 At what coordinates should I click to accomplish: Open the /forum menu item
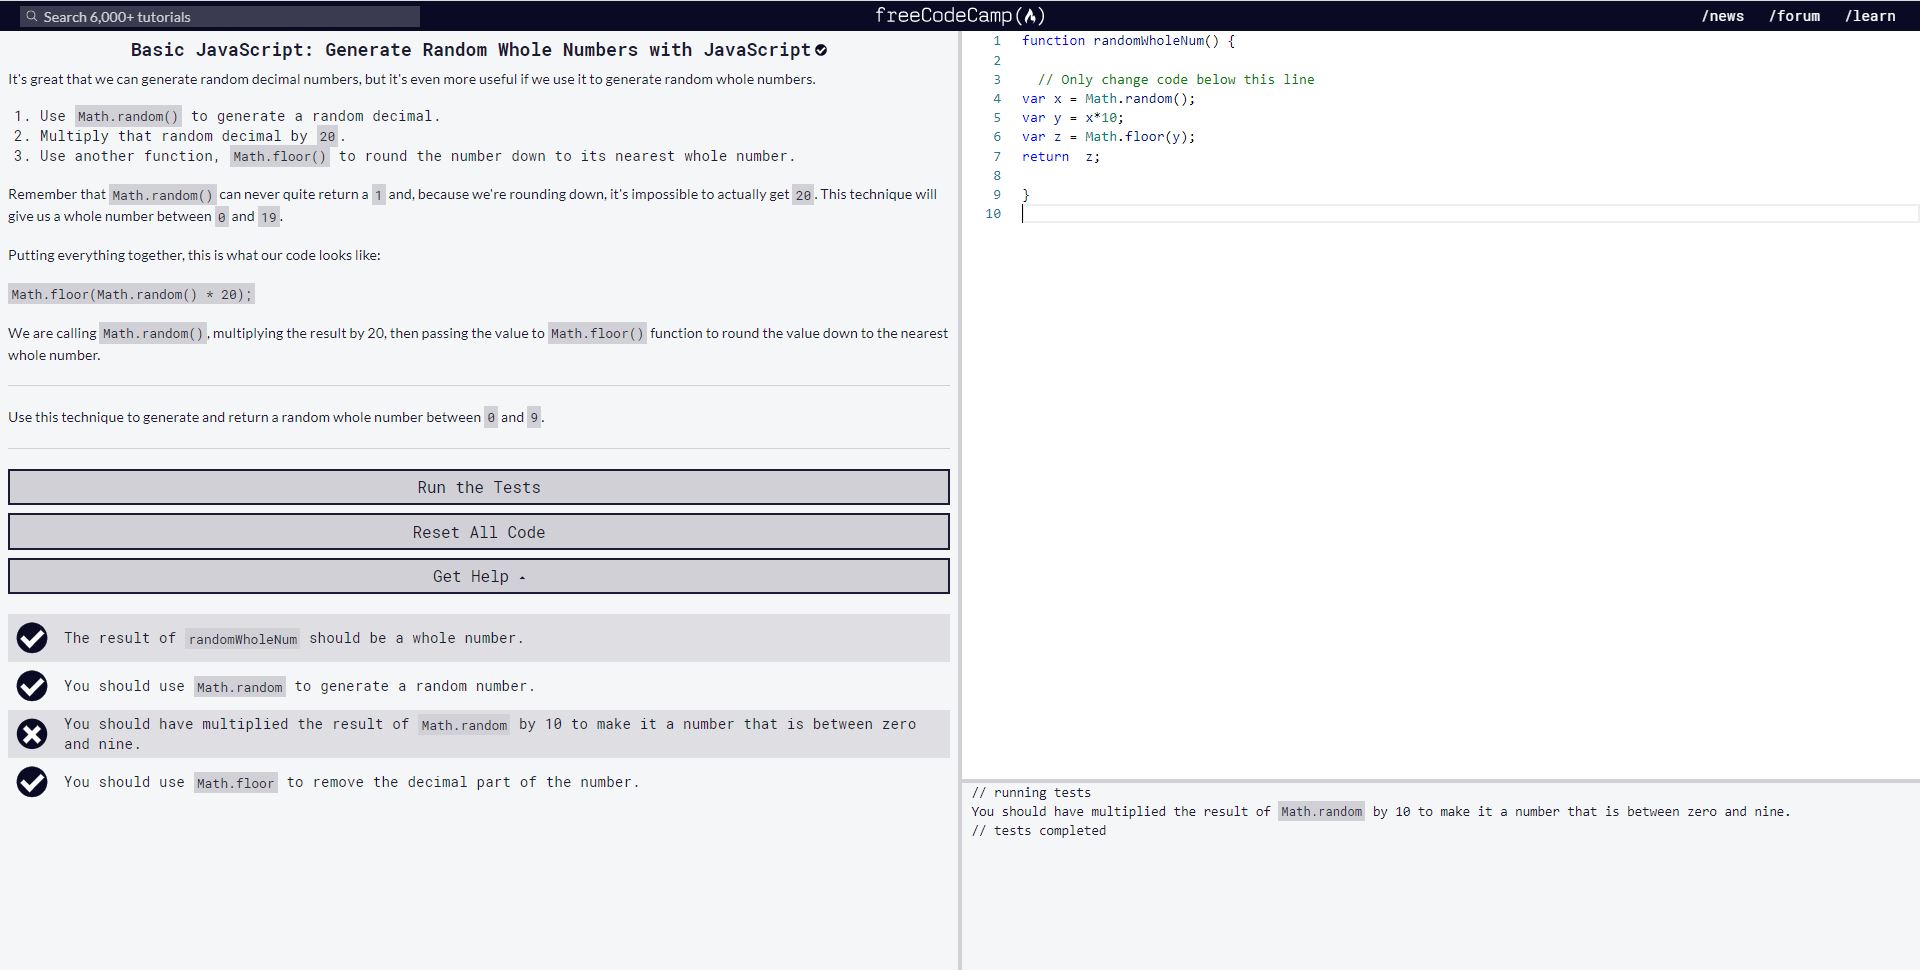(1795, 16)
